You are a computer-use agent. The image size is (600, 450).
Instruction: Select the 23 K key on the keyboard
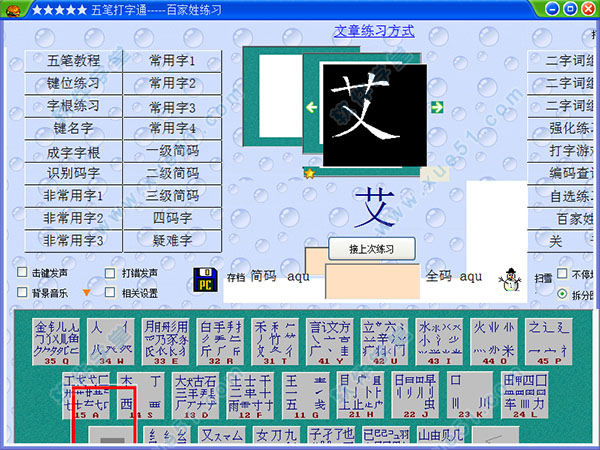pos(470,396)
